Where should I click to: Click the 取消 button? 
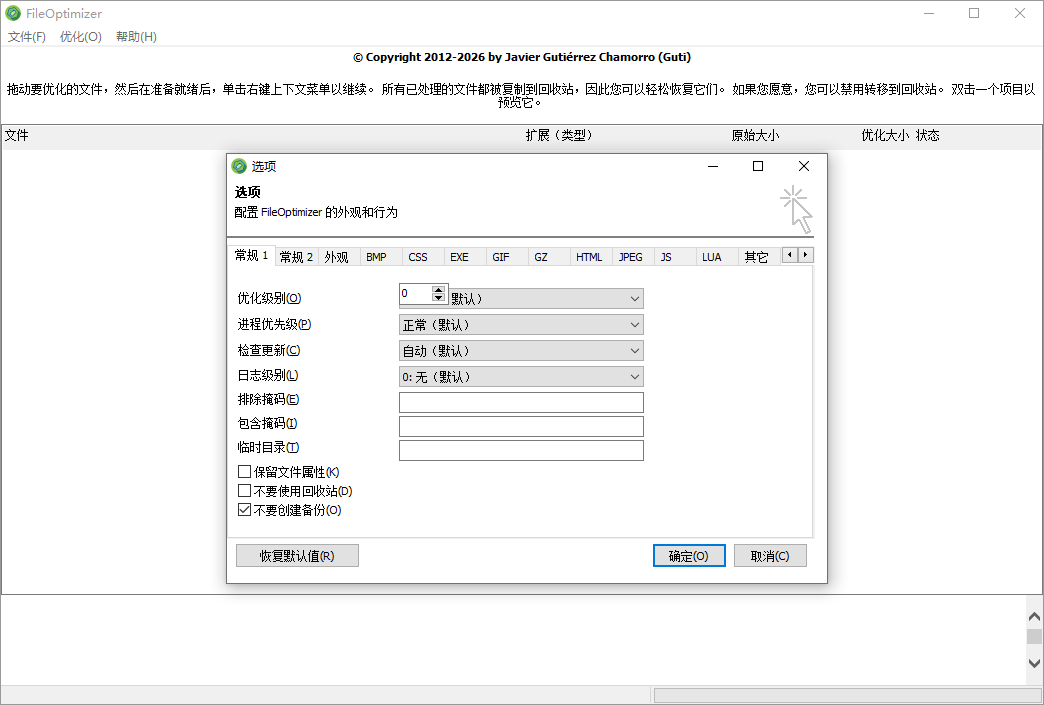coord(770,556)
